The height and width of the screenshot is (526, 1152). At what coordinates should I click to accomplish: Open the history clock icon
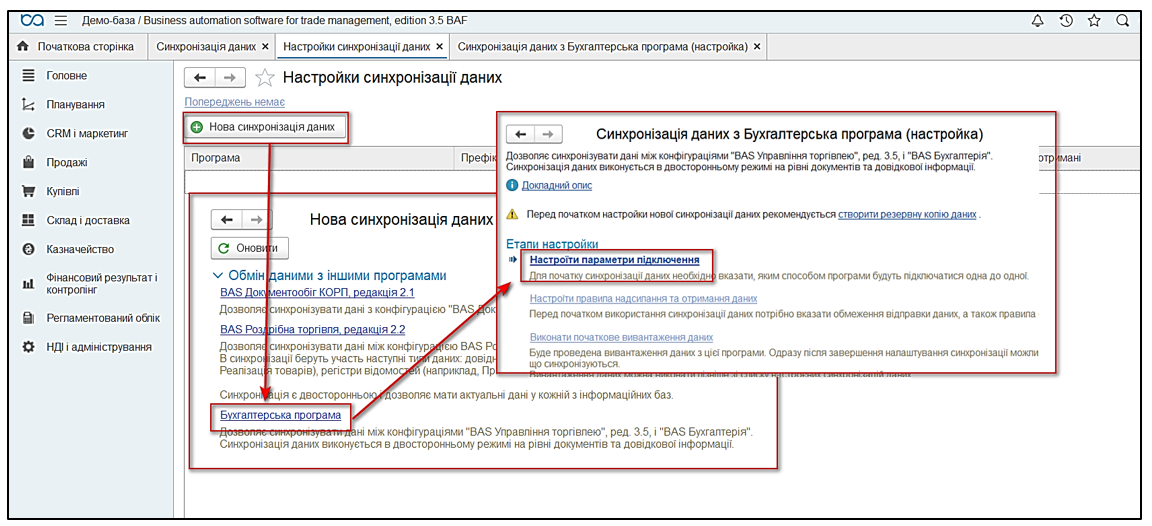[x=1066, y=21]
